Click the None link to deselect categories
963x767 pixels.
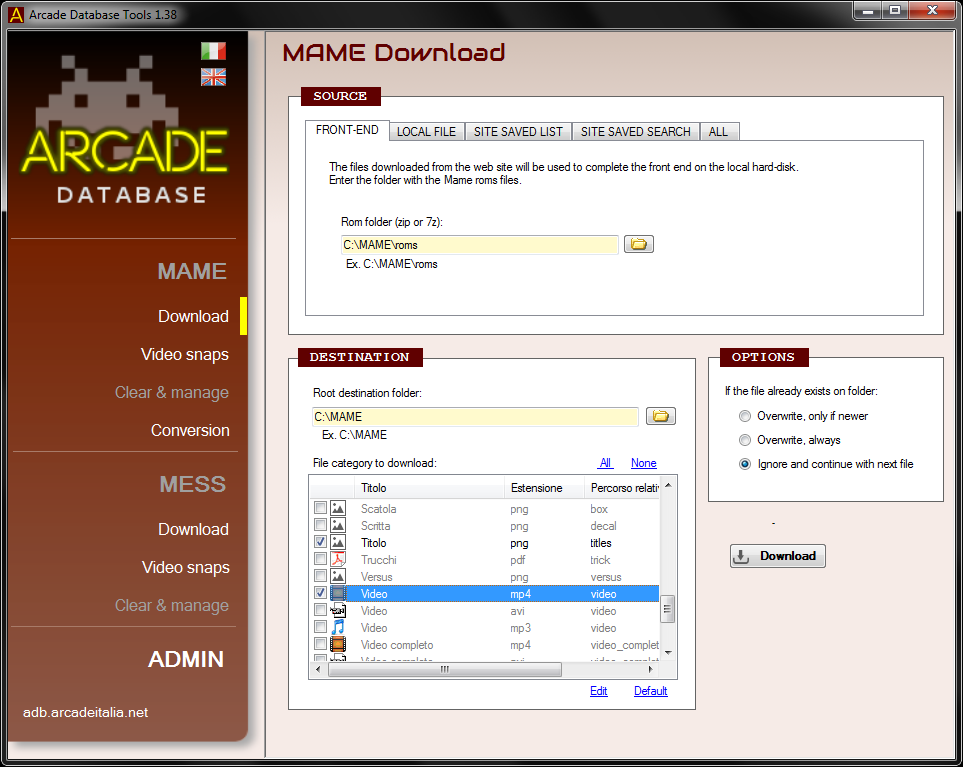point(643,463)
